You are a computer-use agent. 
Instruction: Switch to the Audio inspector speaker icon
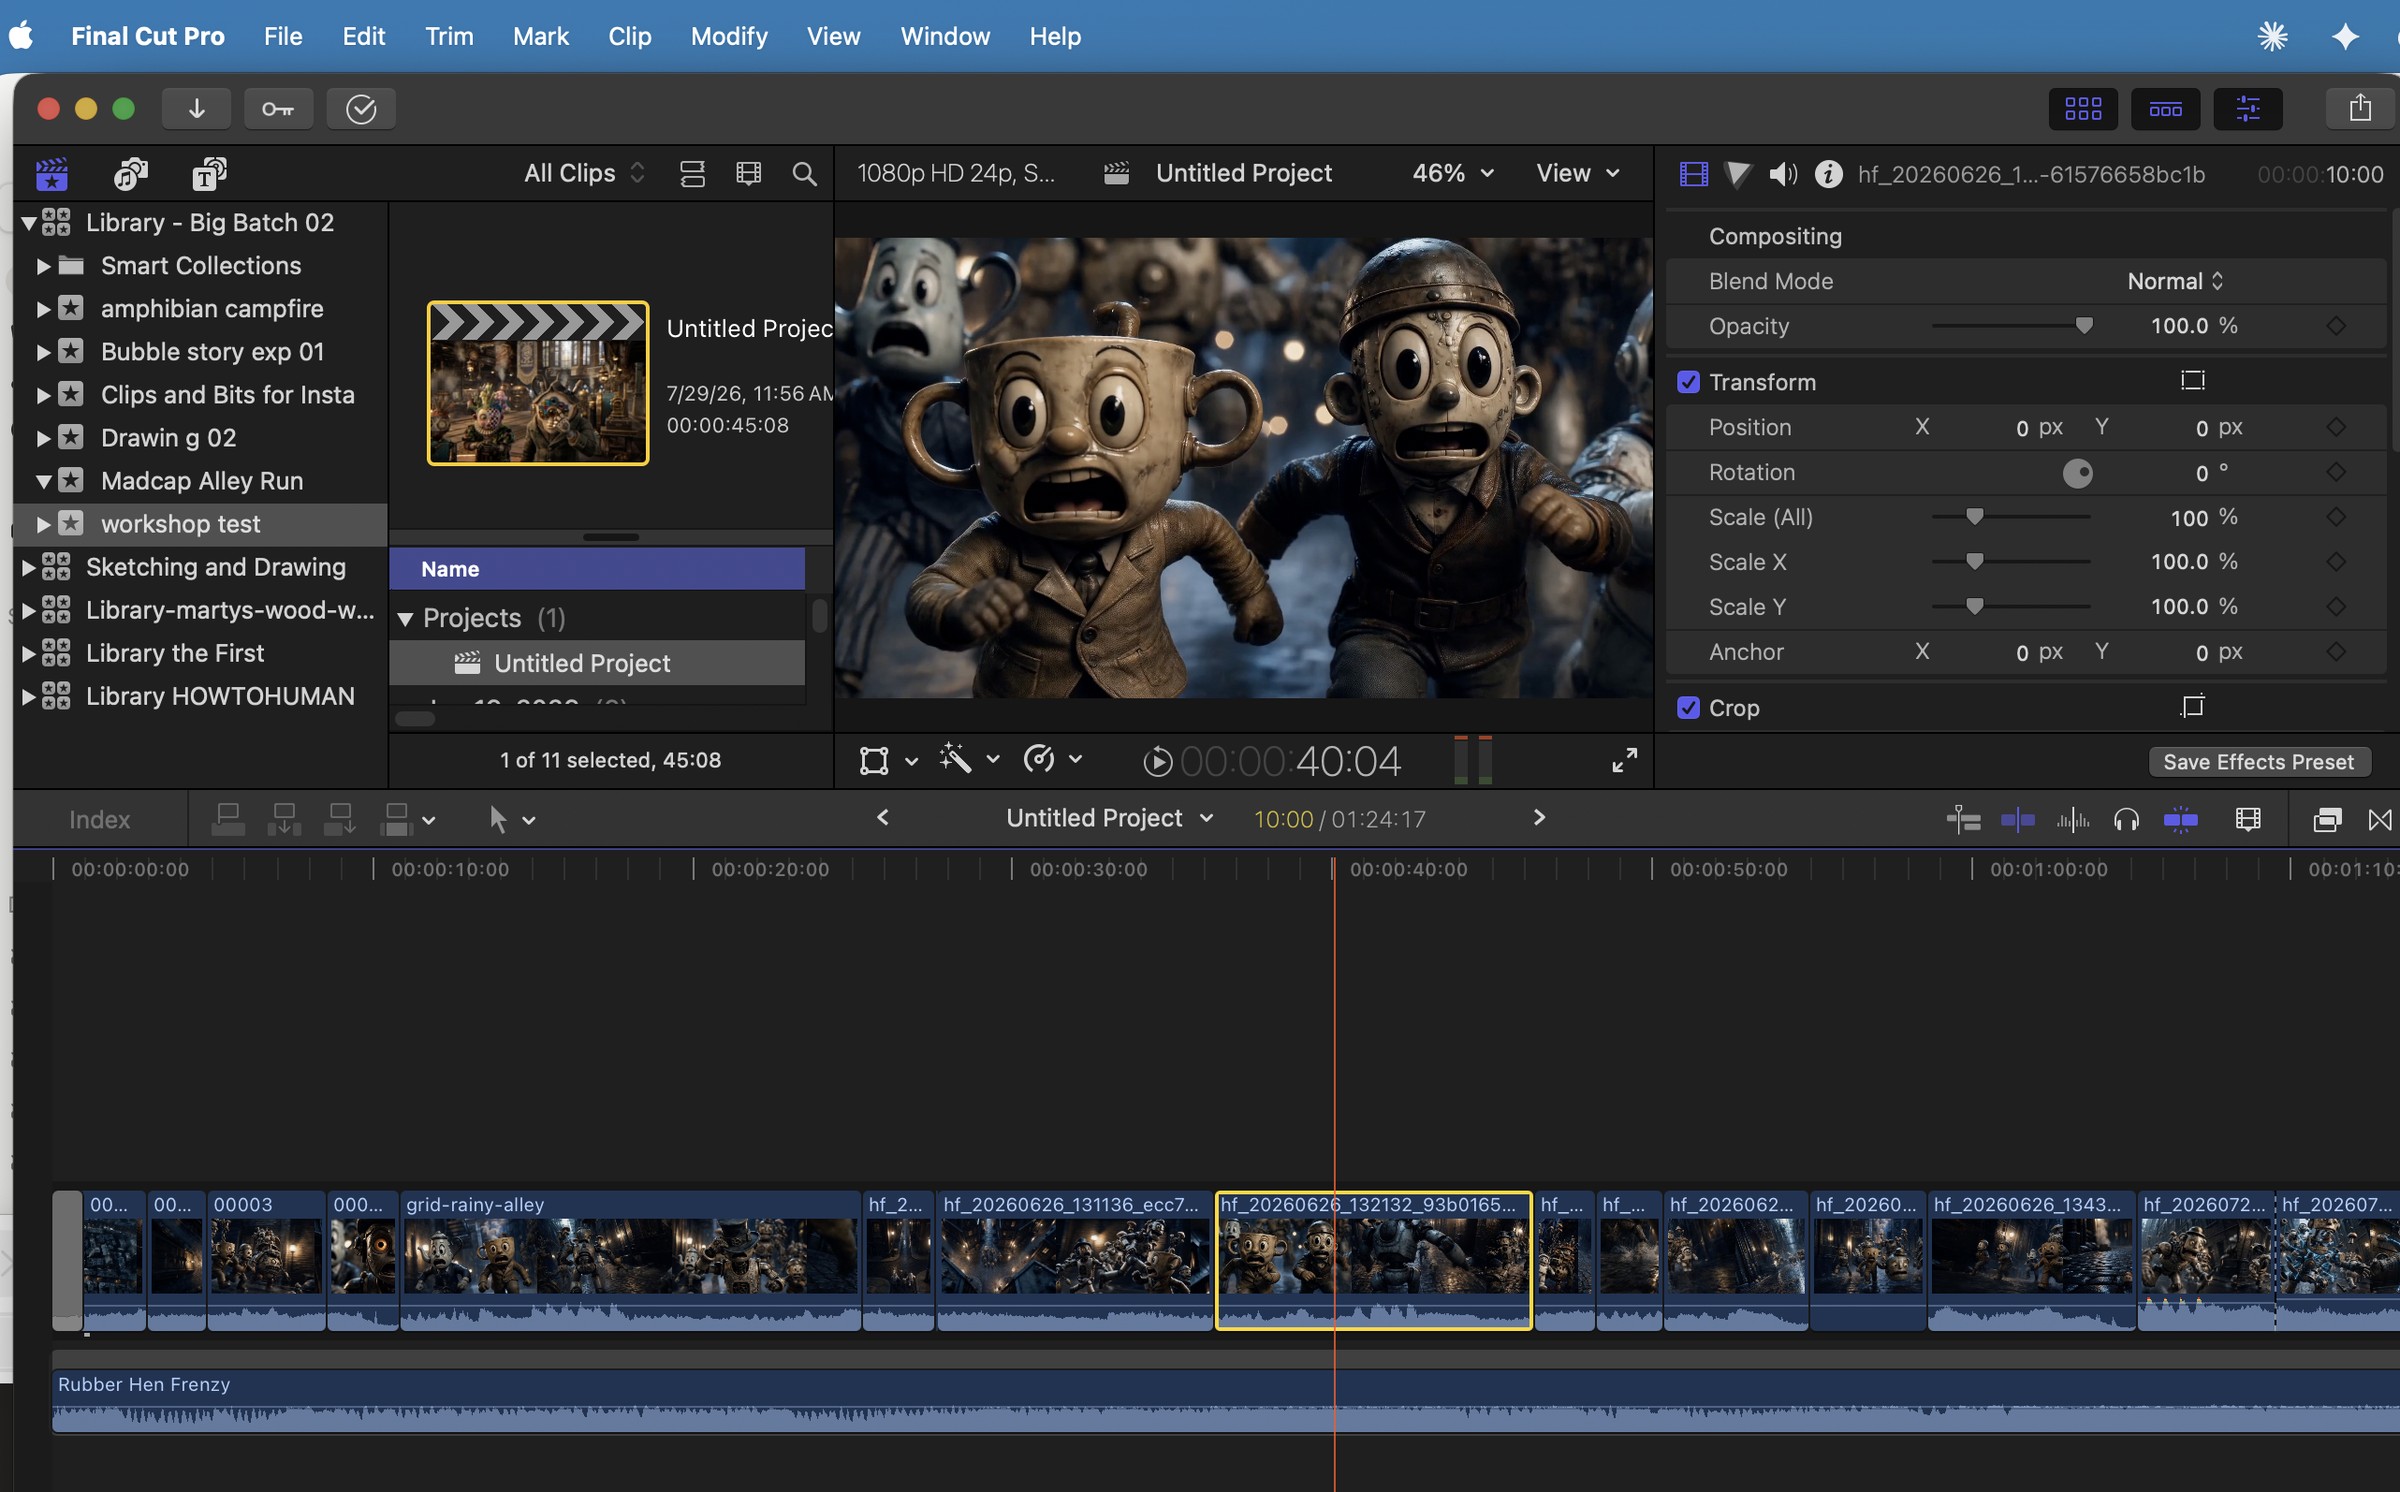pyautogui.click(x=1783, y=174)
